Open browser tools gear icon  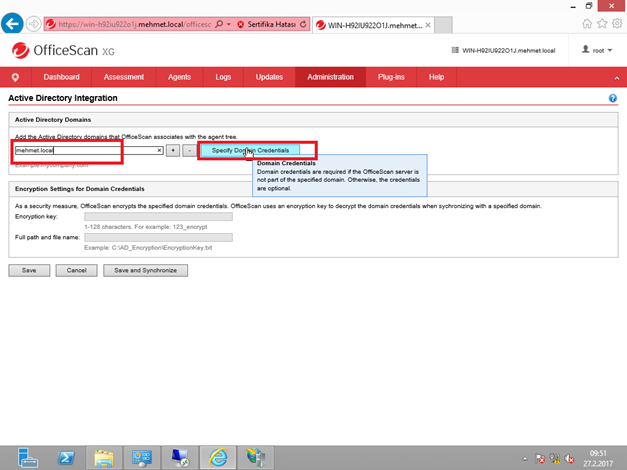[x=617, y=24]
